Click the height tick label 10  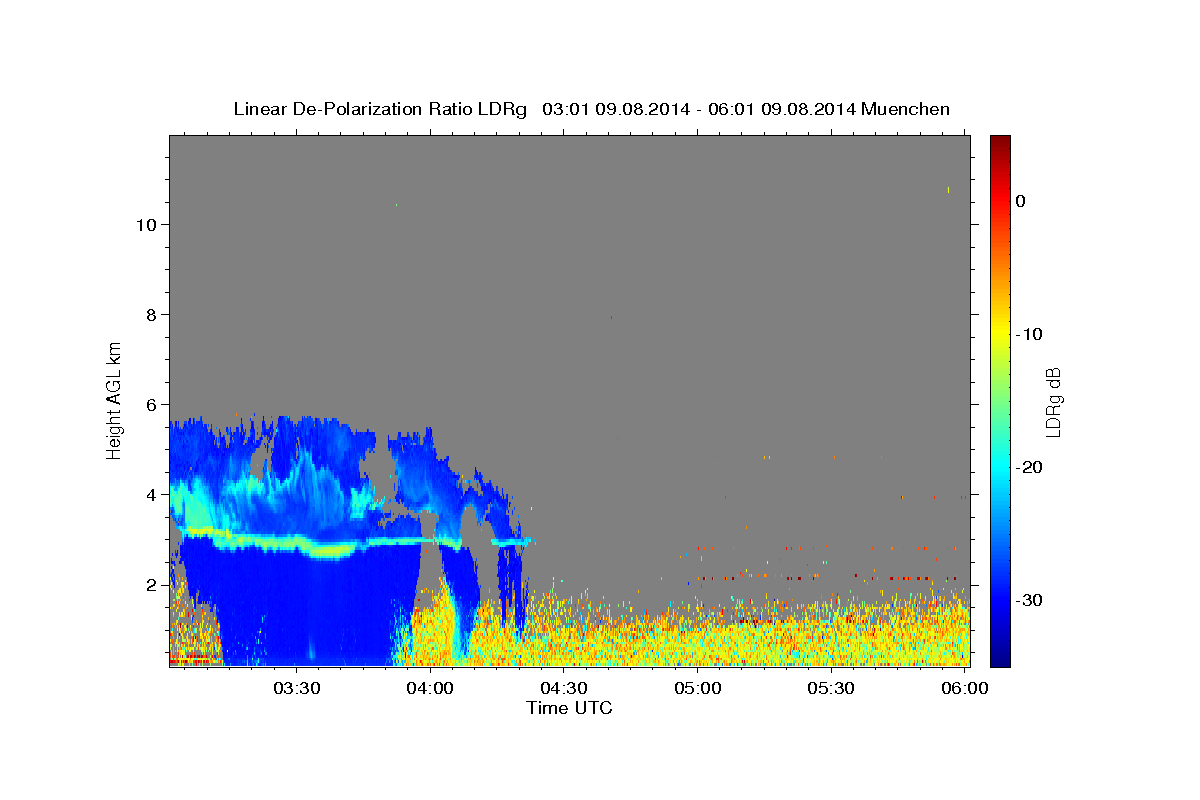(x=145, y=225)
